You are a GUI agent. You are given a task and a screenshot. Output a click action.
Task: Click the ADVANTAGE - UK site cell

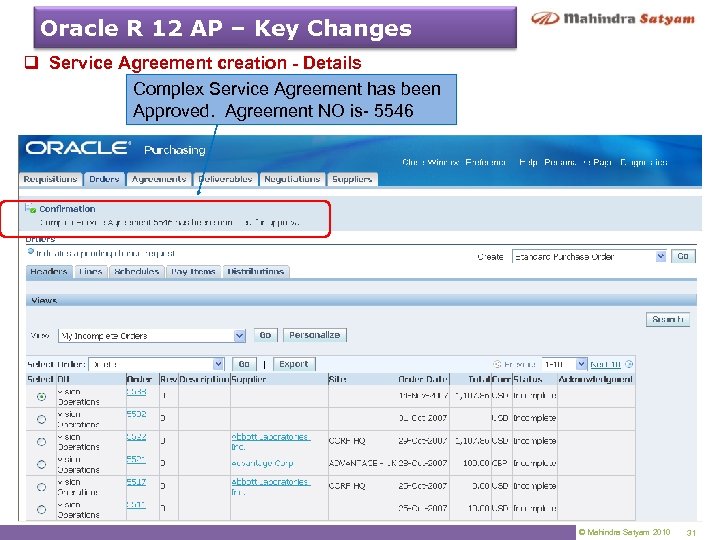point(363,463)
